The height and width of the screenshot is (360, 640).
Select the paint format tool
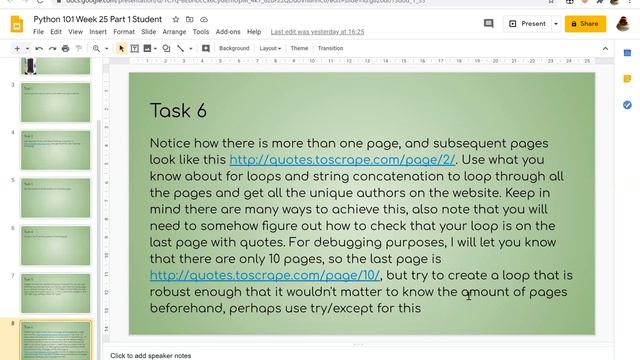(79, 49)
